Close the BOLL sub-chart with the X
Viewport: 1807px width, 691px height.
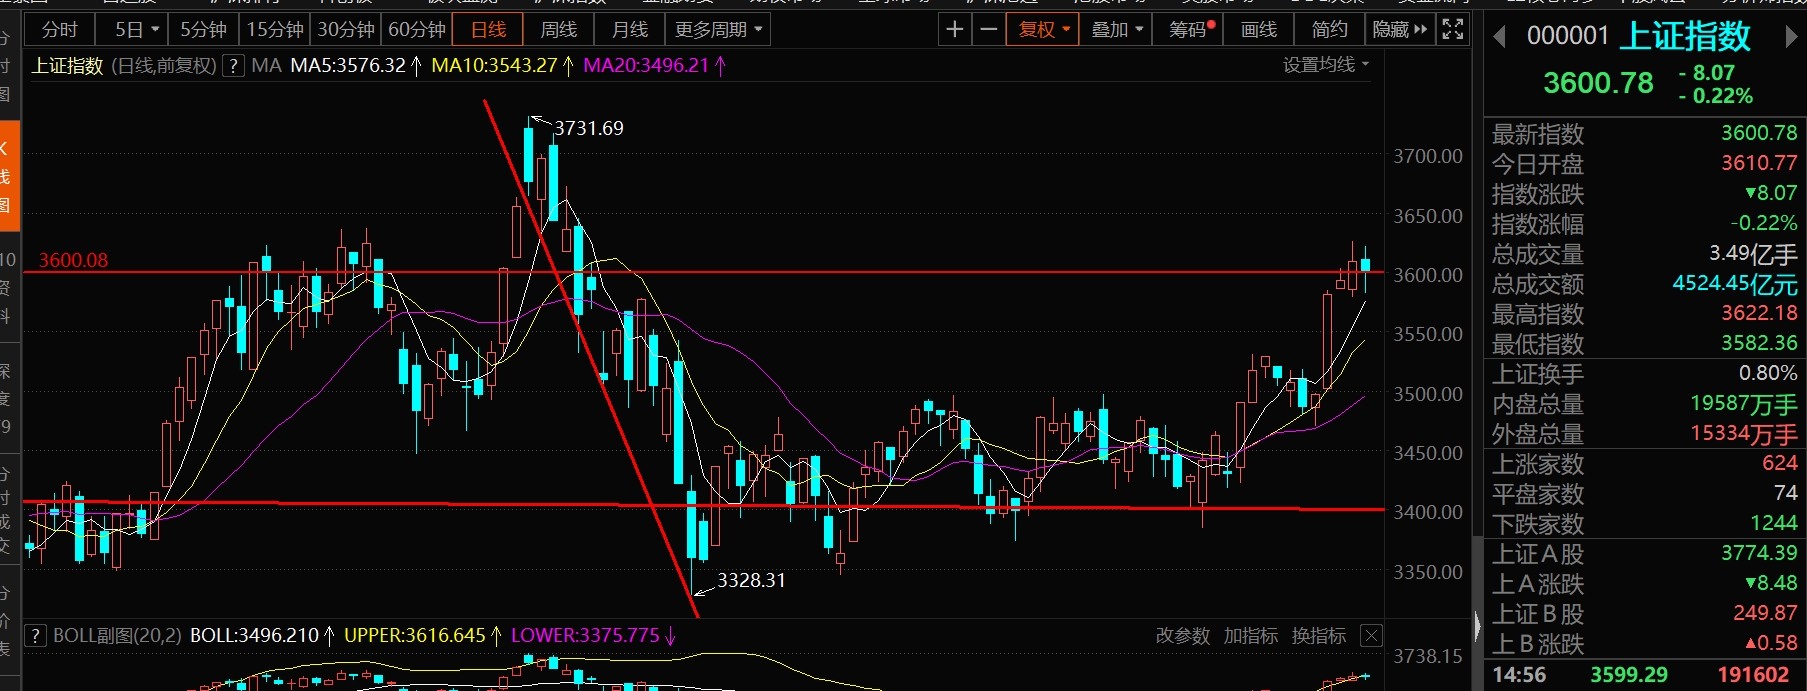(1372, 635)
